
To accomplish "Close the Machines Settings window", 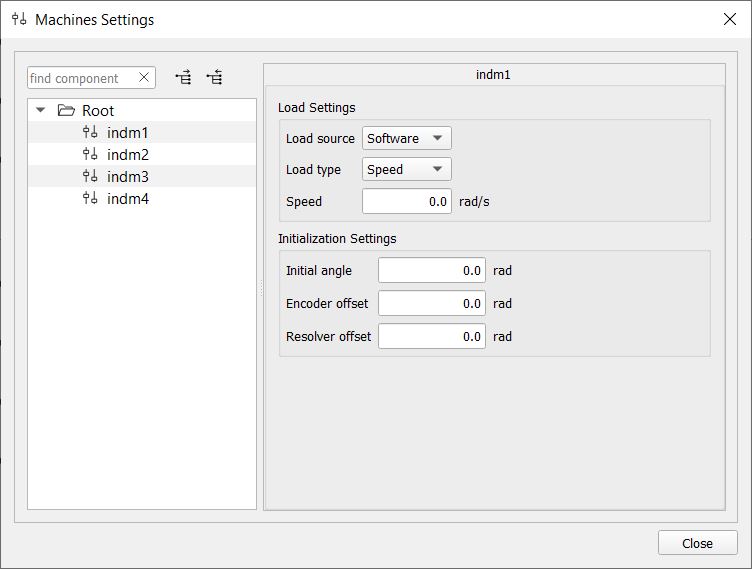I will tap(729, 19).
